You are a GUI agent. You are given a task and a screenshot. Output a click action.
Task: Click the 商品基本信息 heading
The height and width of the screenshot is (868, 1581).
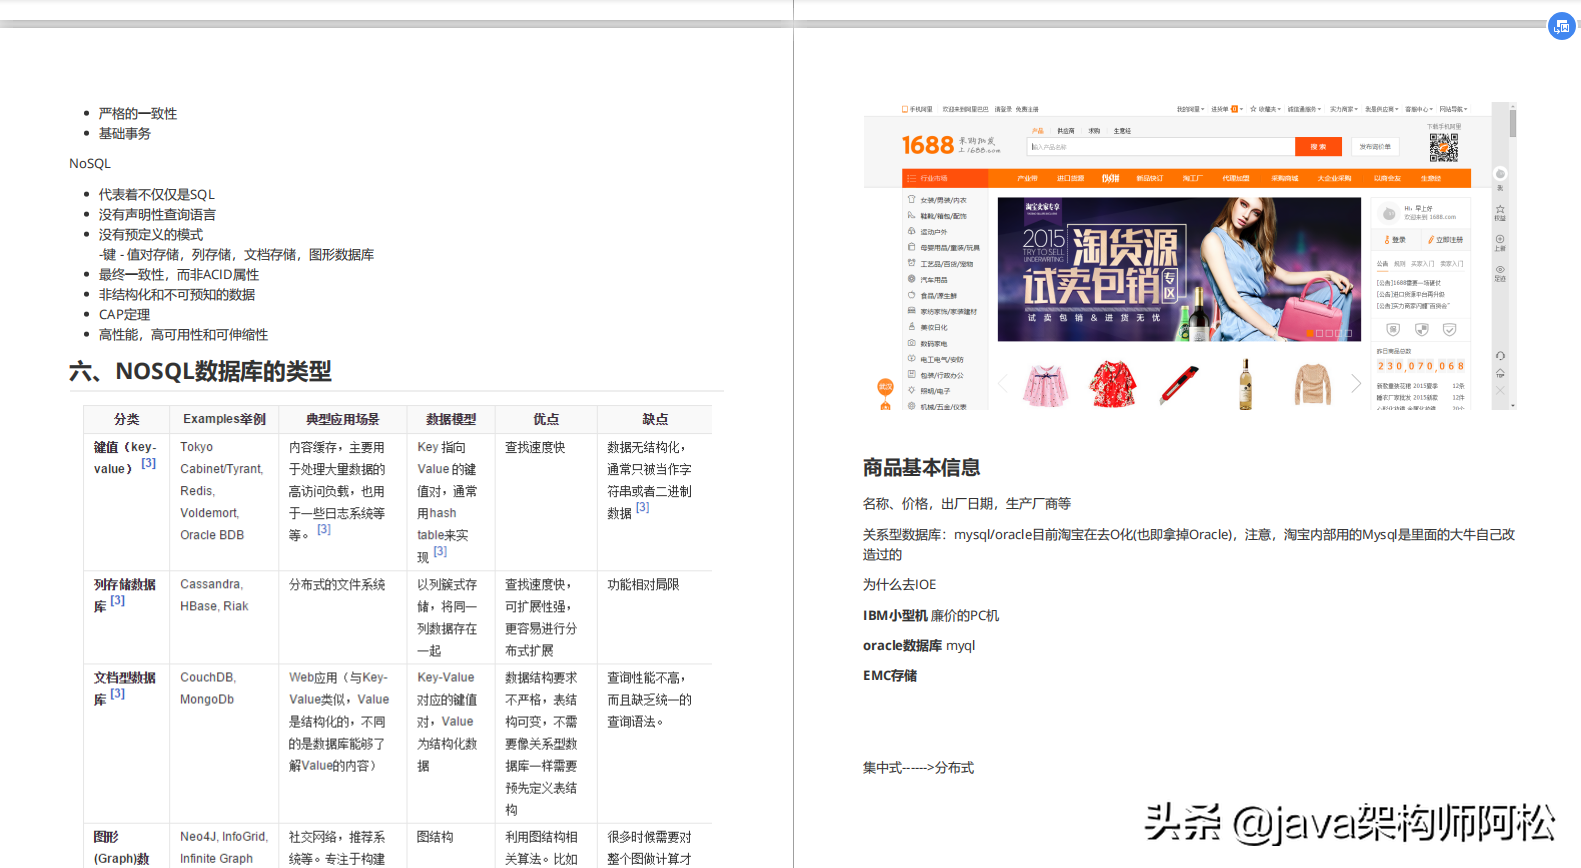[x=921, y=467]
